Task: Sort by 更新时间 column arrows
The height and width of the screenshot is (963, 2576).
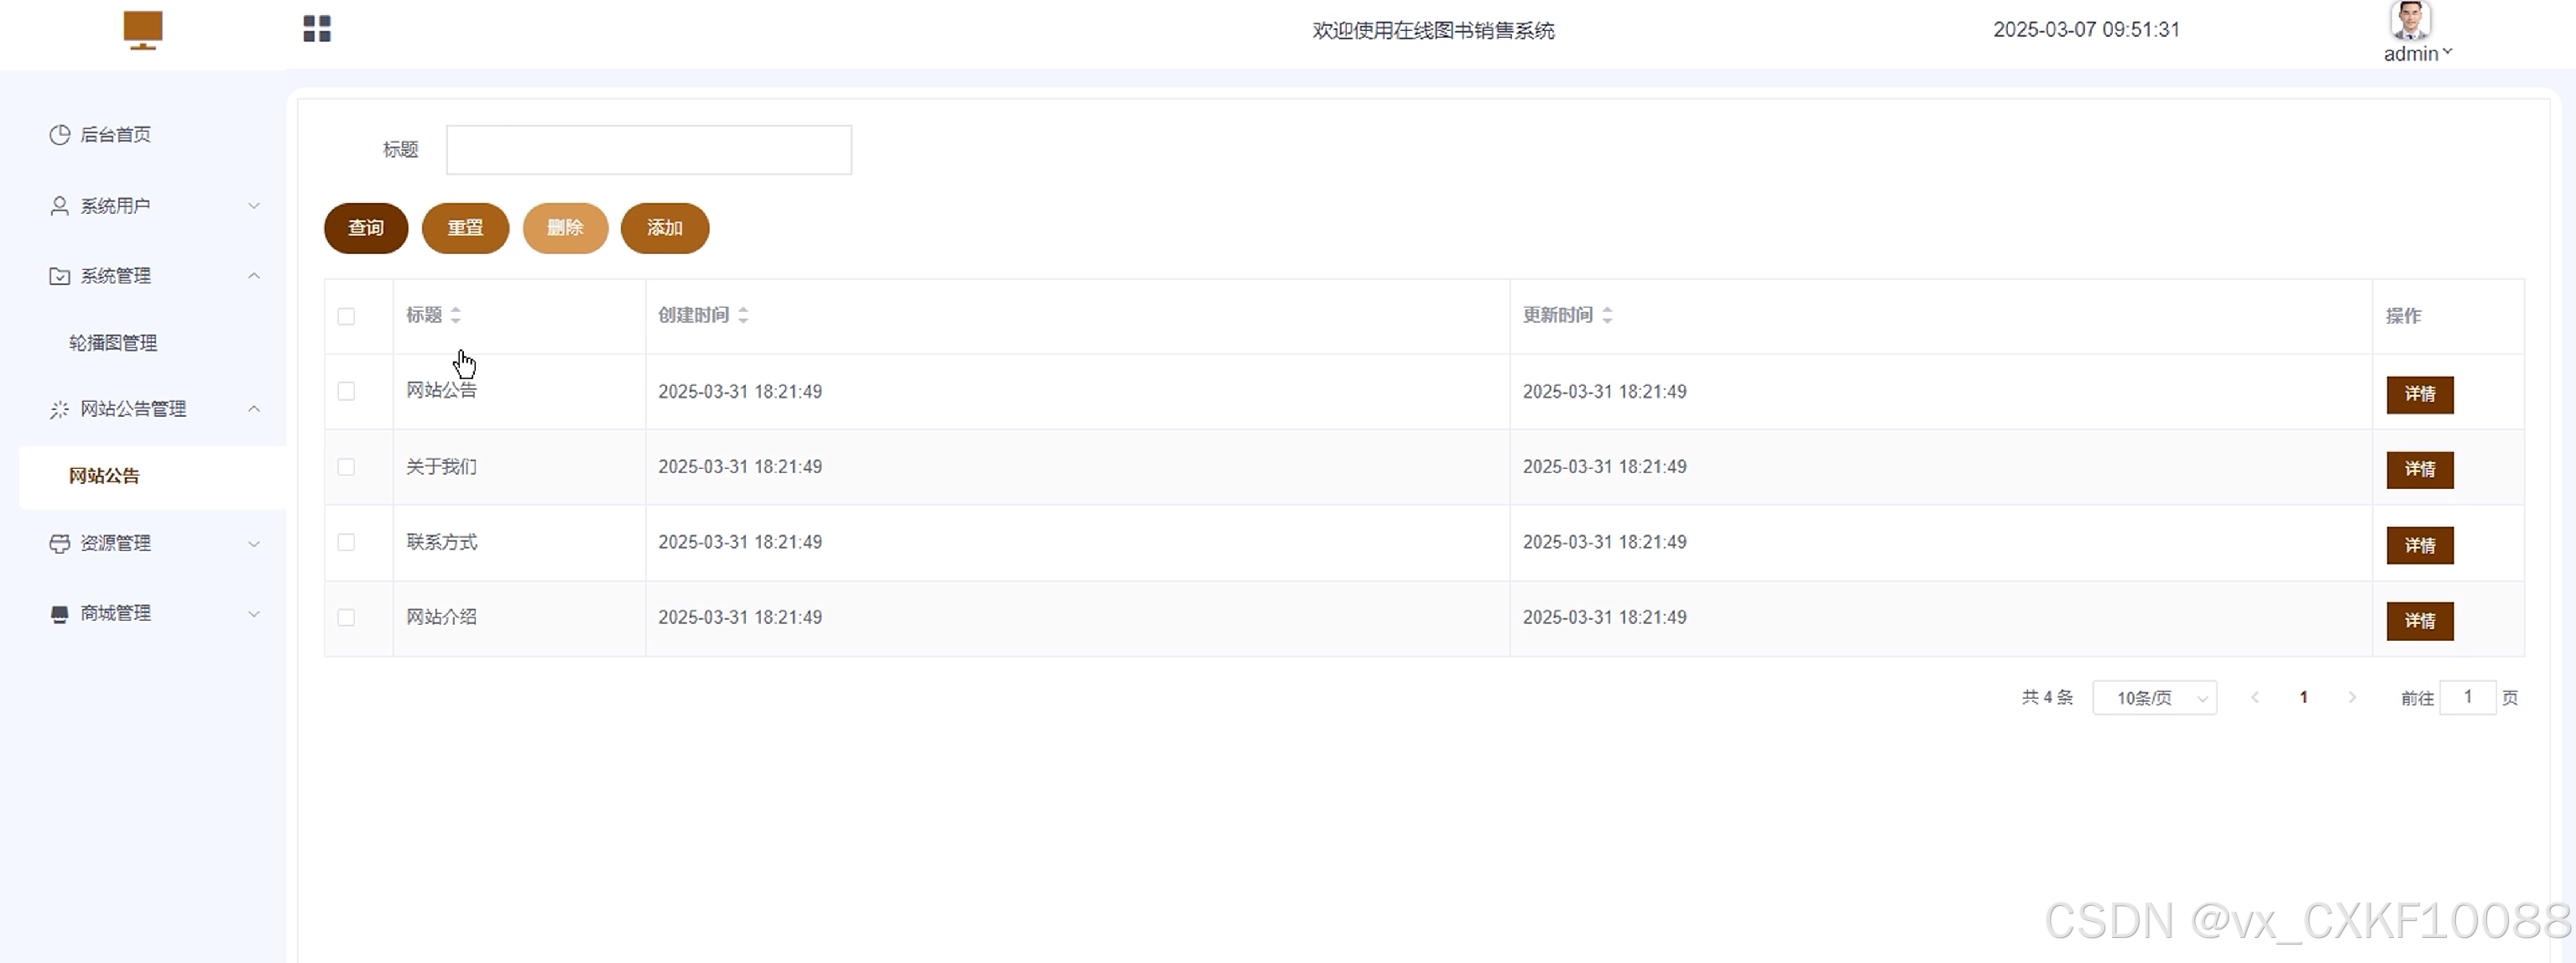Action: pos(1607,315)
